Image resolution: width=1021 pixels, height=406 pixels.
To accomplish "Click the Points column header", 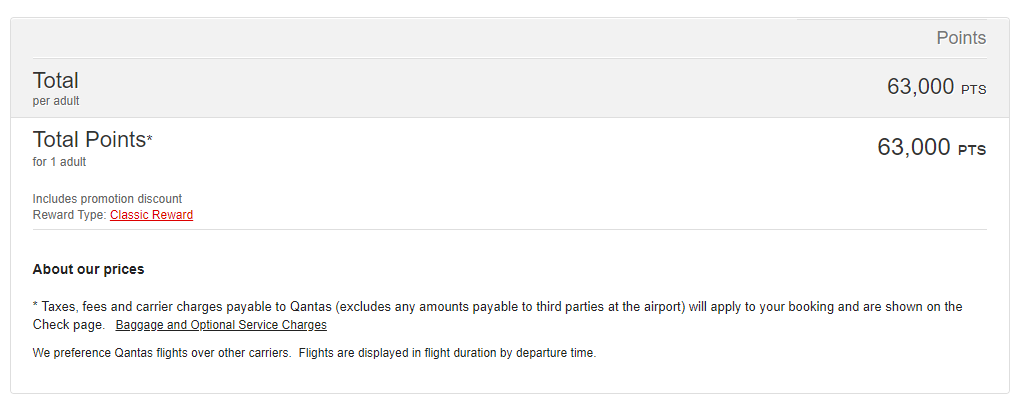I will click(x=960, y=38).
